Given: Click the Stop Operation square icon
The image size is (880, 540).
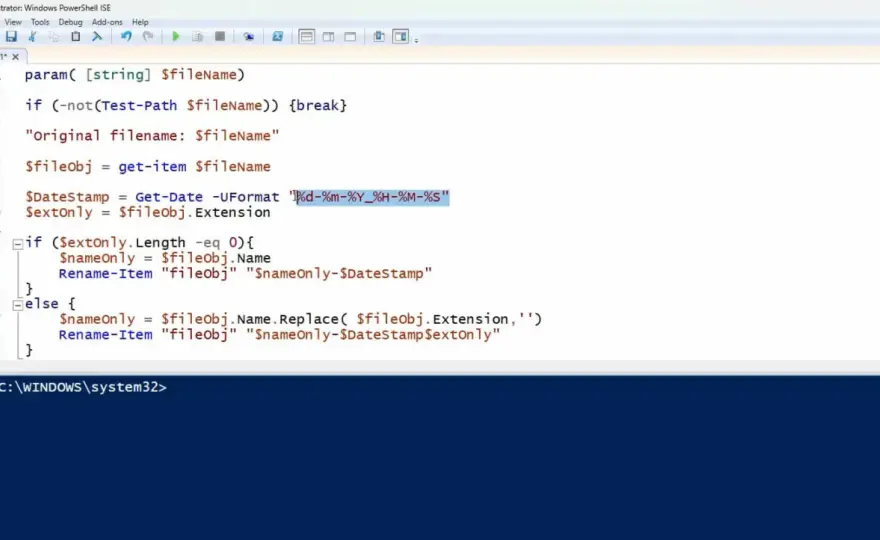Looking at the screenshot, I should (220, 36).
